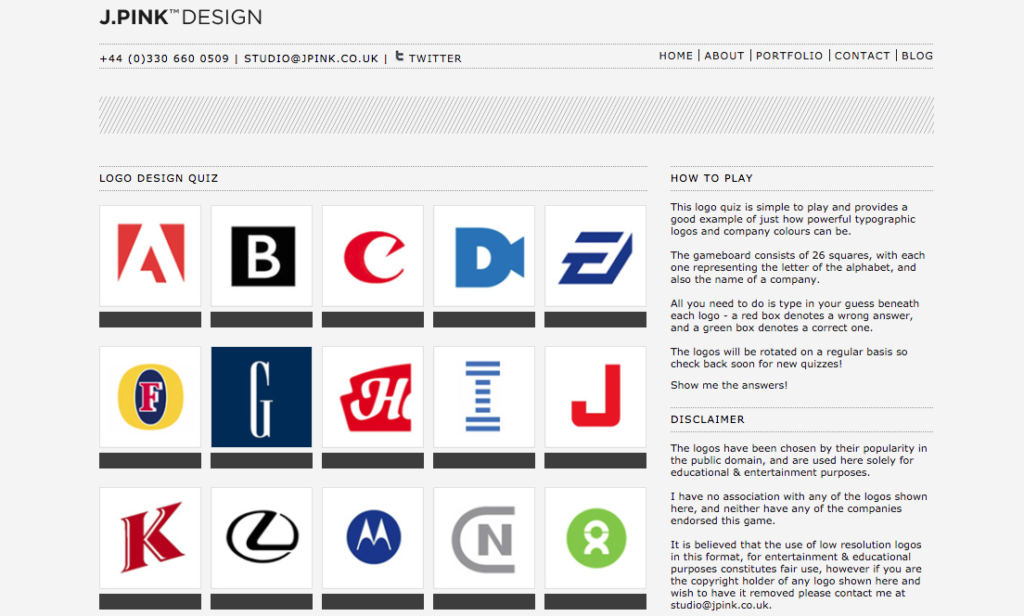The height and width of the screenshot is (616, 1024).
Task: Click the yellow oval F logo
Action: [x=150, y=397]
